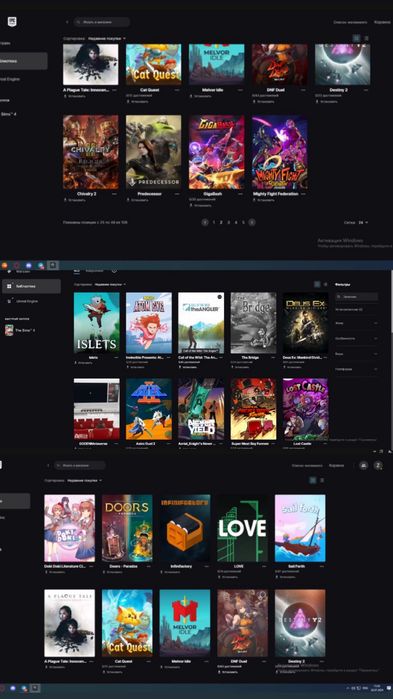Viewport: 393px width, 699px height.
Task: Open three-dot menu for Mighty Fight Federation
Action: point(303,194)
